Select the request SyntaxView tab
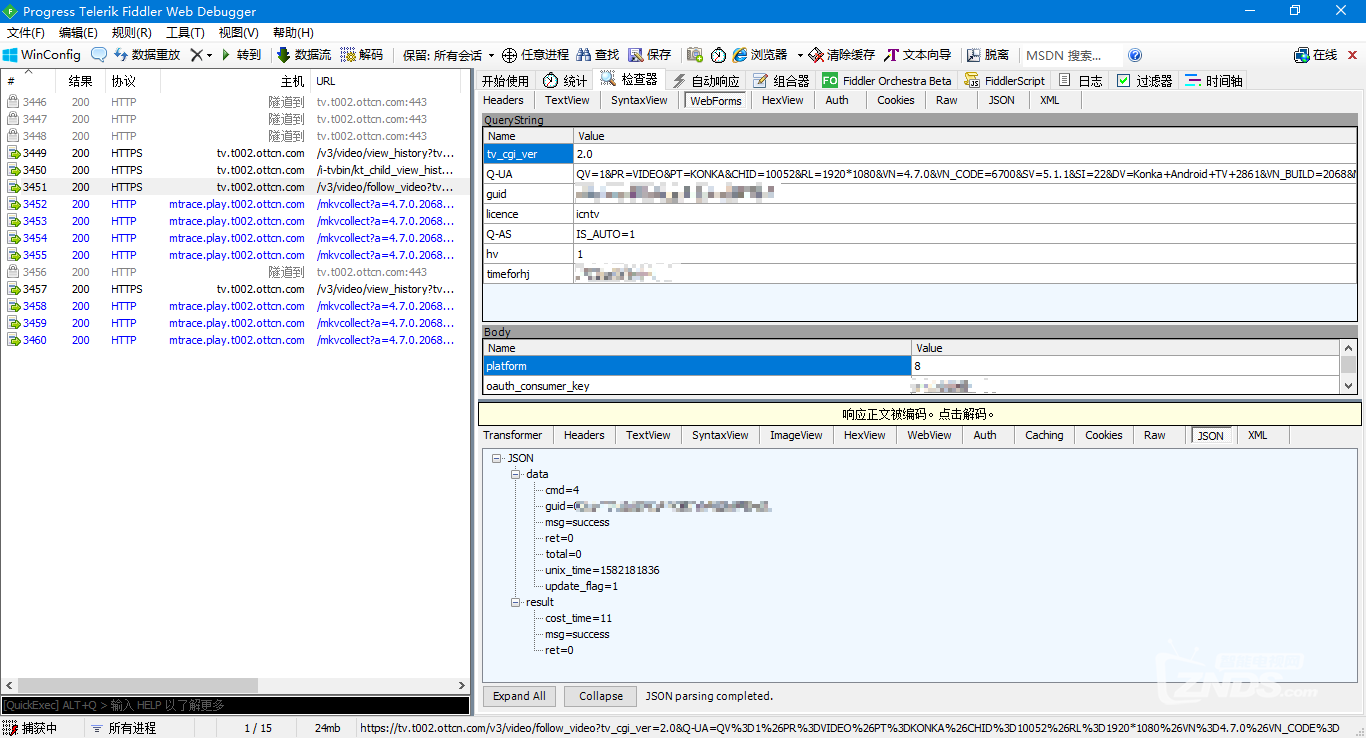 pyautogui.click(x=639, y=100)
